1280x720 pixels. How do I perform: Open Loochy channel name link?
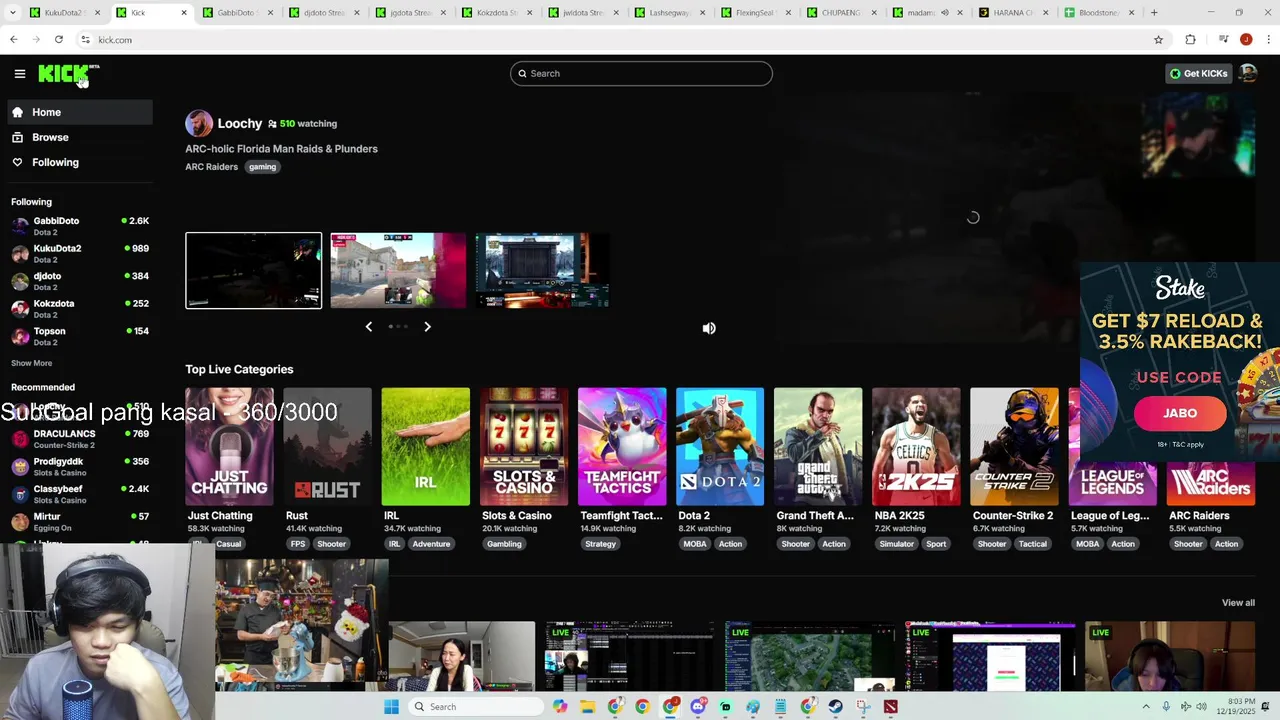coord(240,124)
